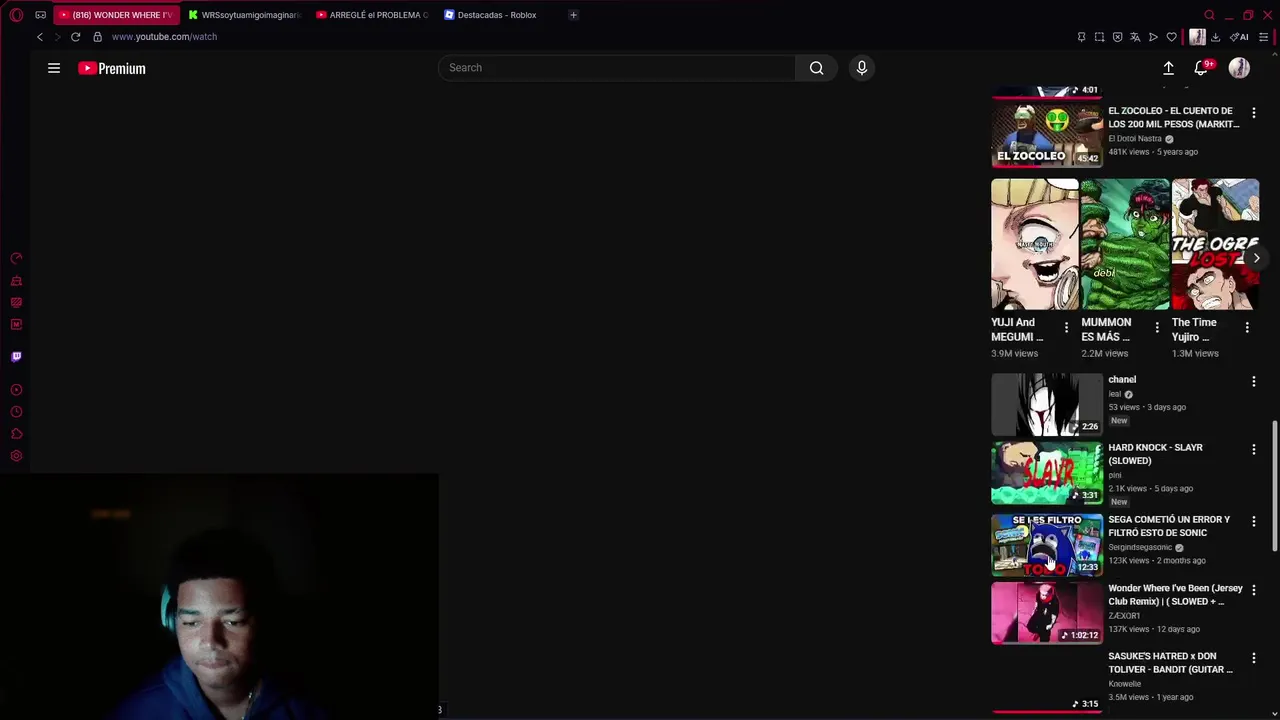This screenshot has width=1280, height=720.
Task: Open options for MUMMON ES MÁS short
Action: (x=1157, y=328)
